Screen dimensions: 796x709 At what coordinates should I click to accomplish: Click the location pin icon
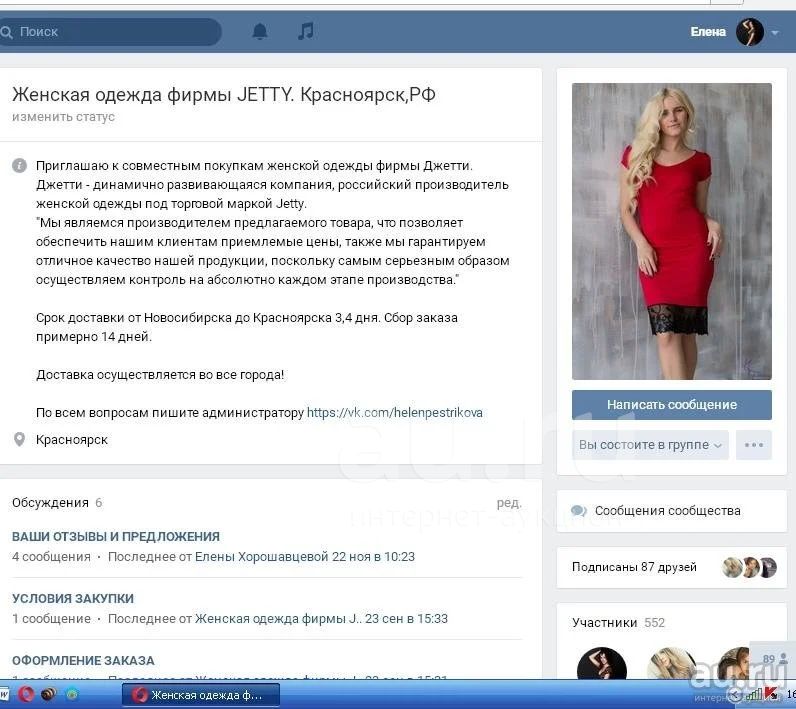pos(19,440)
